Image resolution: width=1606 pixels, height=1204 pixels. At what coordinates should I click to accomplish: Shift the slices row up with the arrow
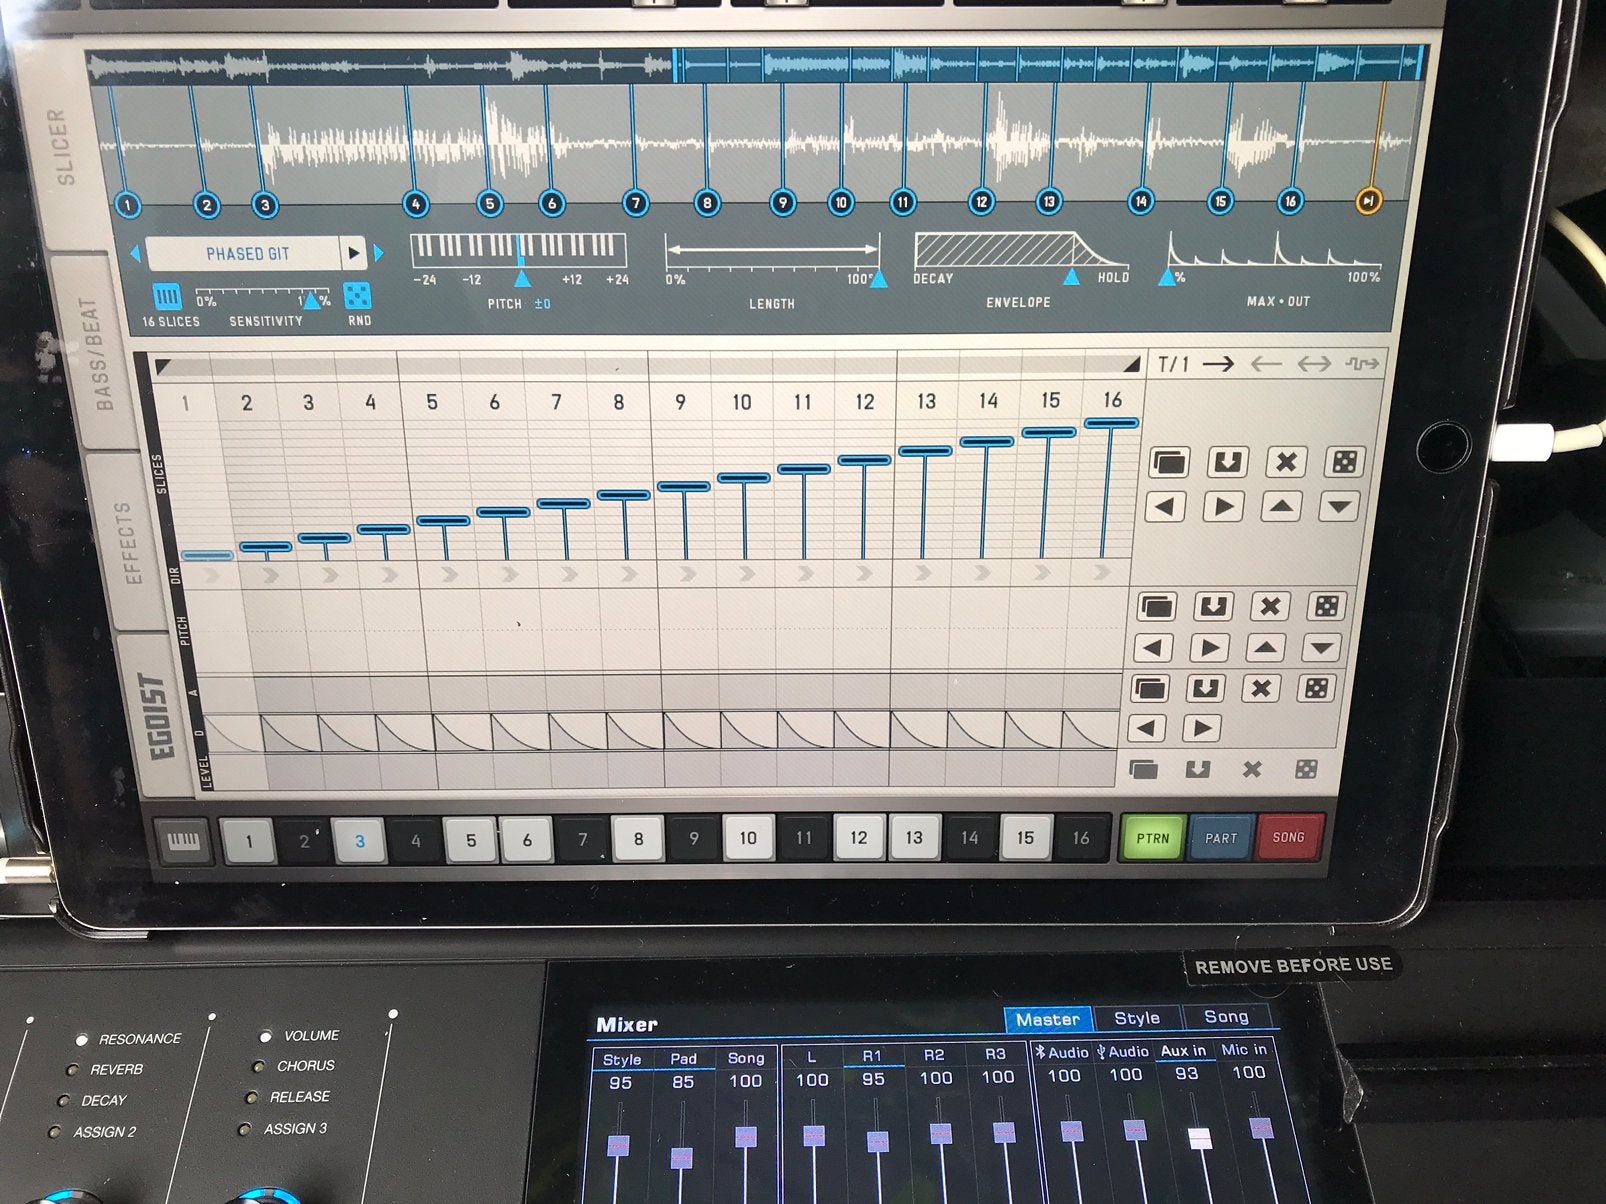(1281, 507)
